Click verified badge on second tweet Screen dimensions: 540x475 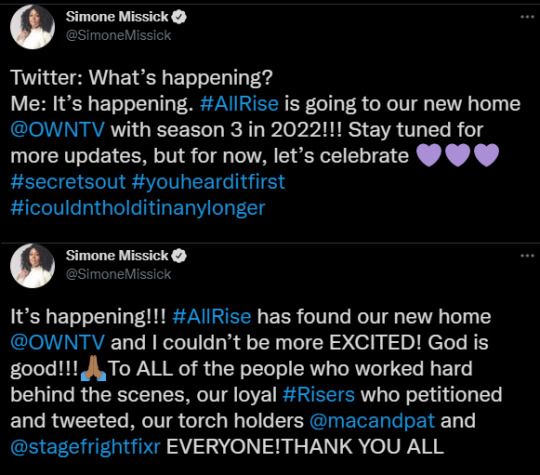[x=179, y=256]
